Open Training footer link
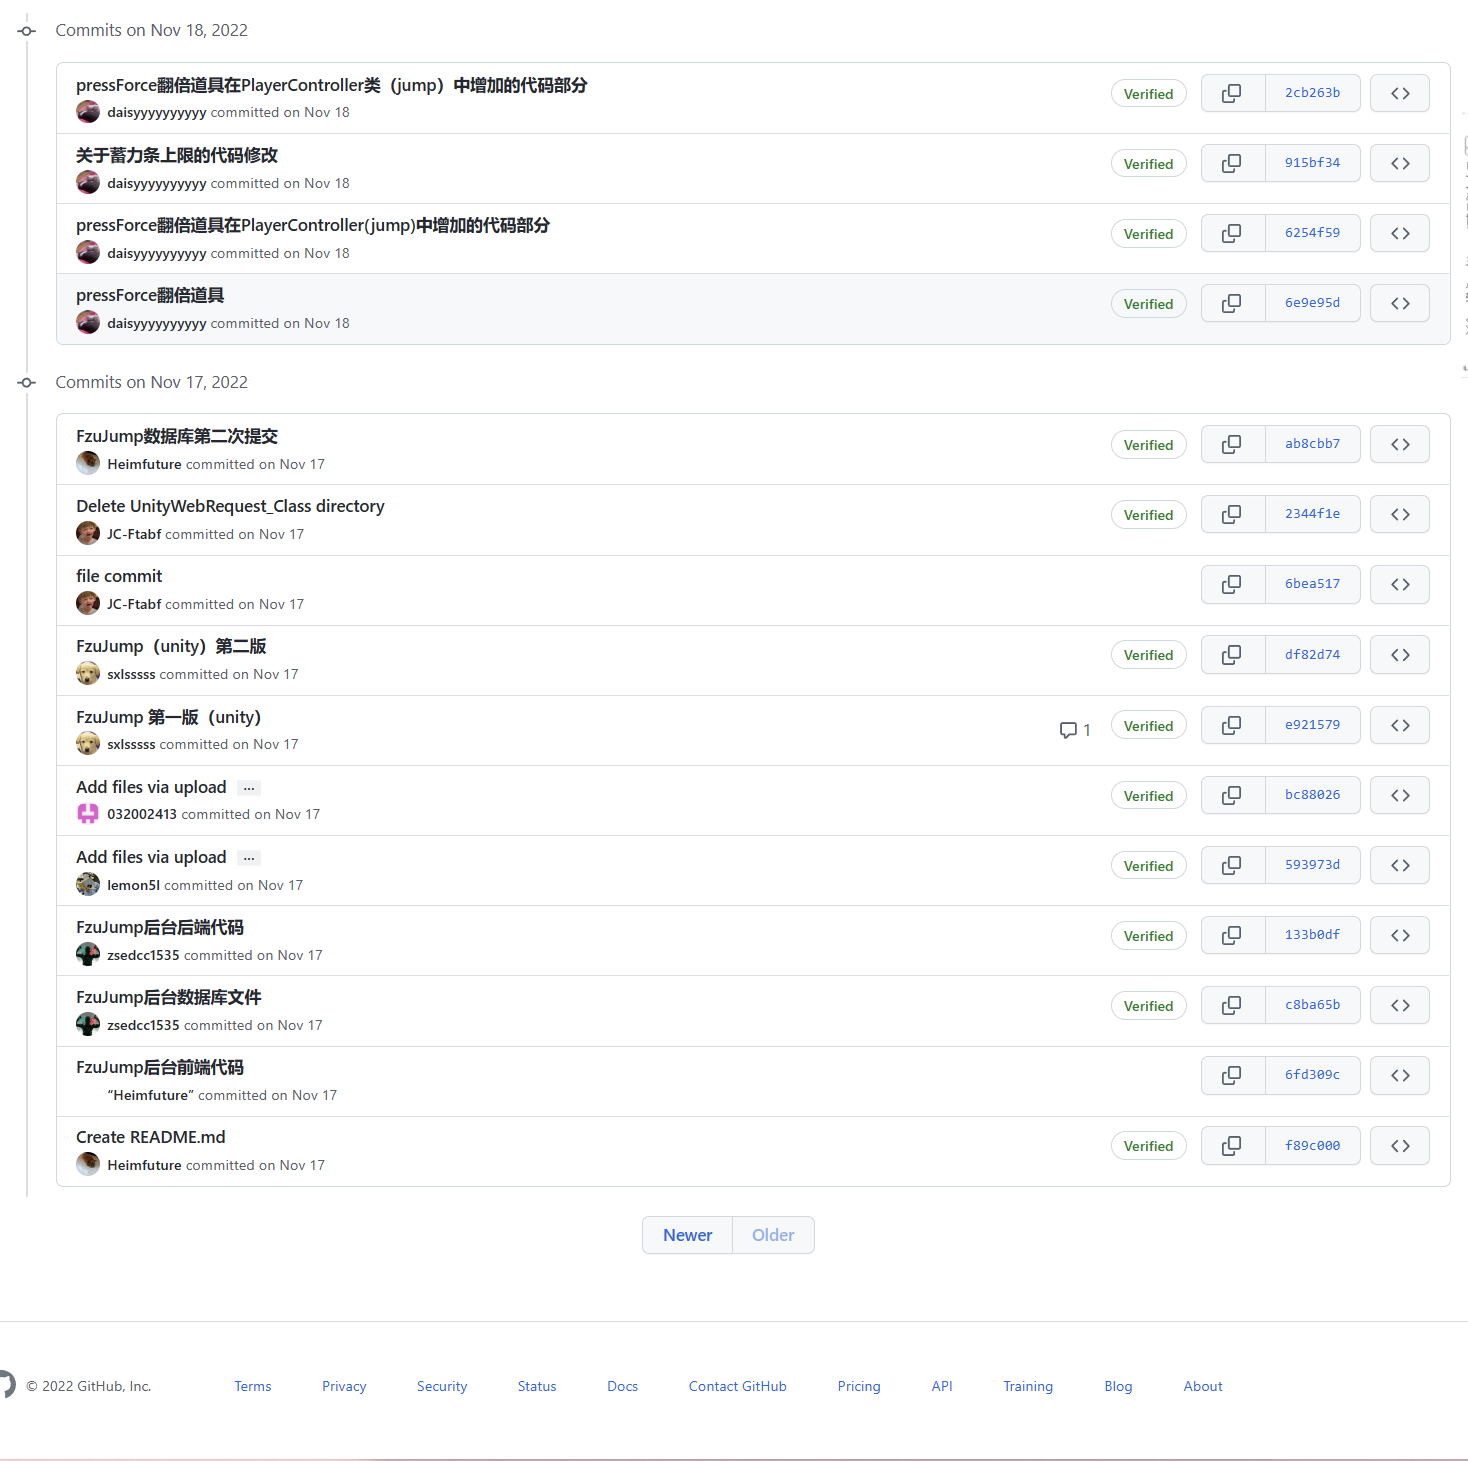1468x1461 pixels. point(1028,1386)
